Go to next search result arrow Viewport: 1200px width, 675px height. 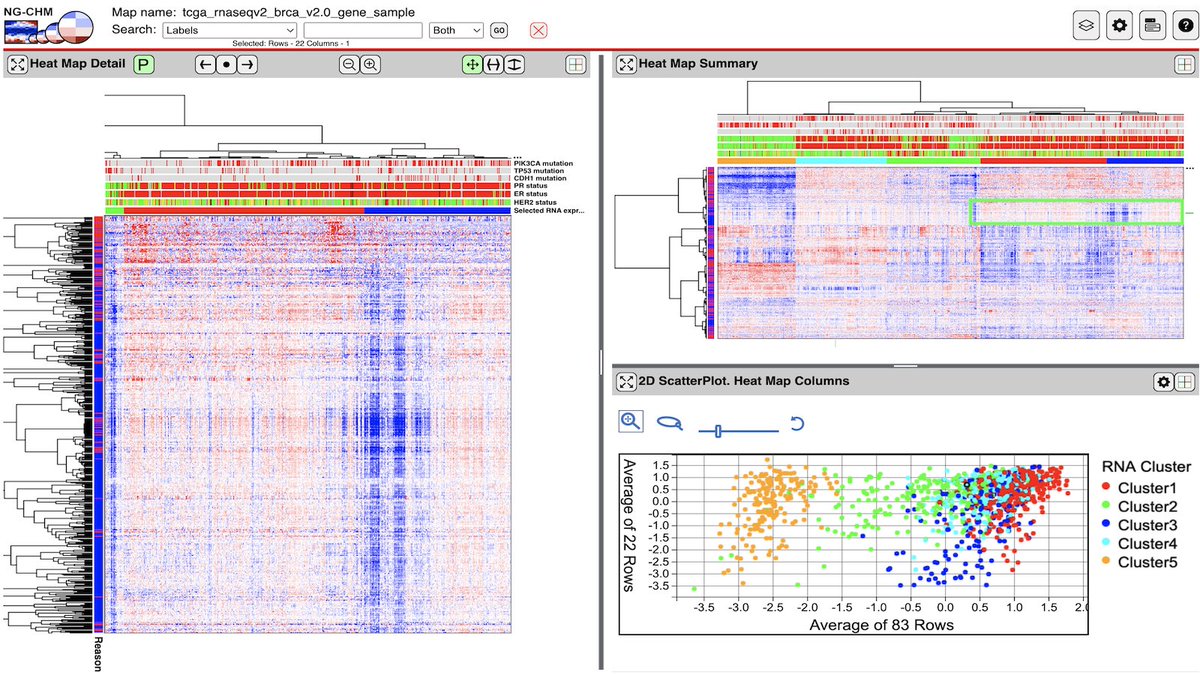[247, 64]
